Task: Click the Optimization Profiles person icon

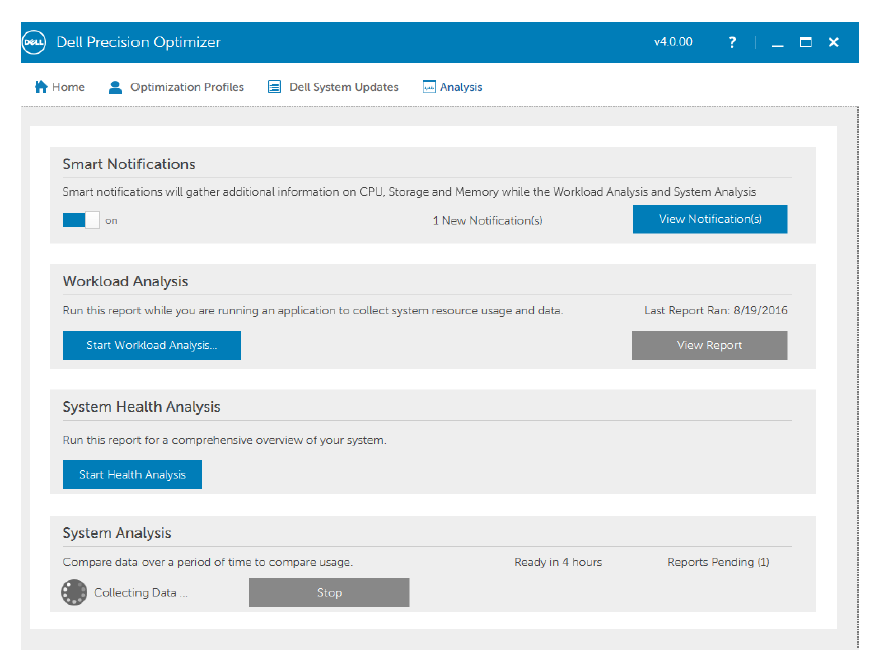Action: coord(115,87)
